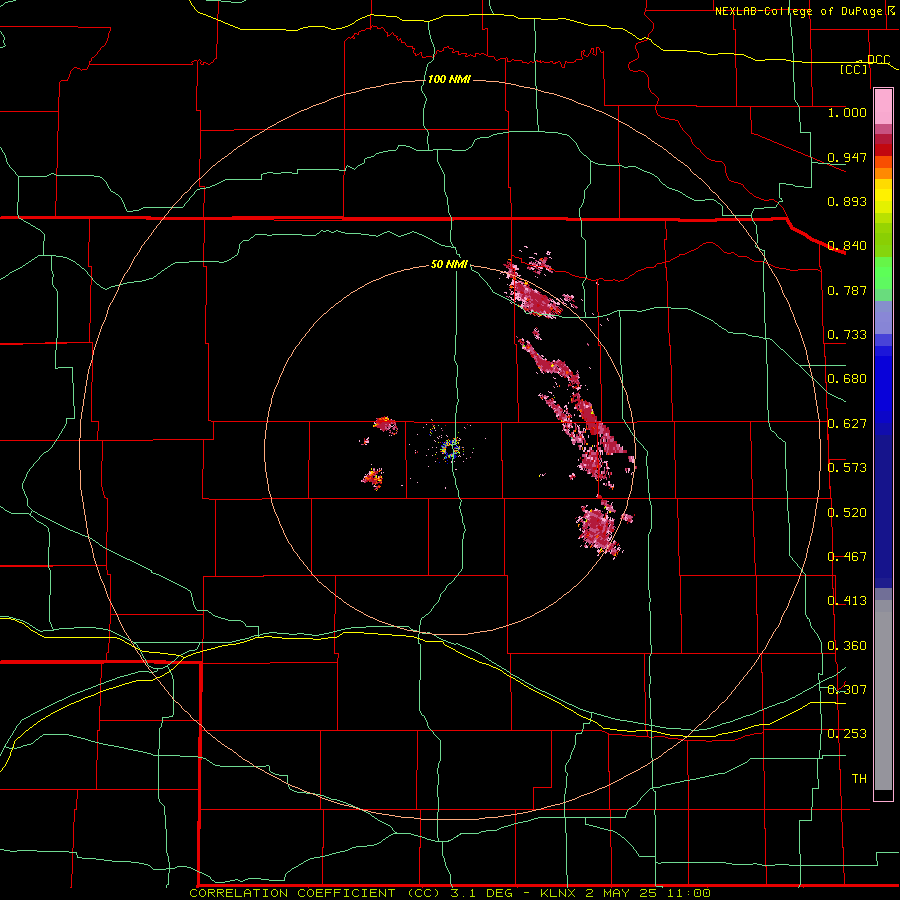
Task: Click the 0.307 value on the color scale
Action: pos(847,690)
